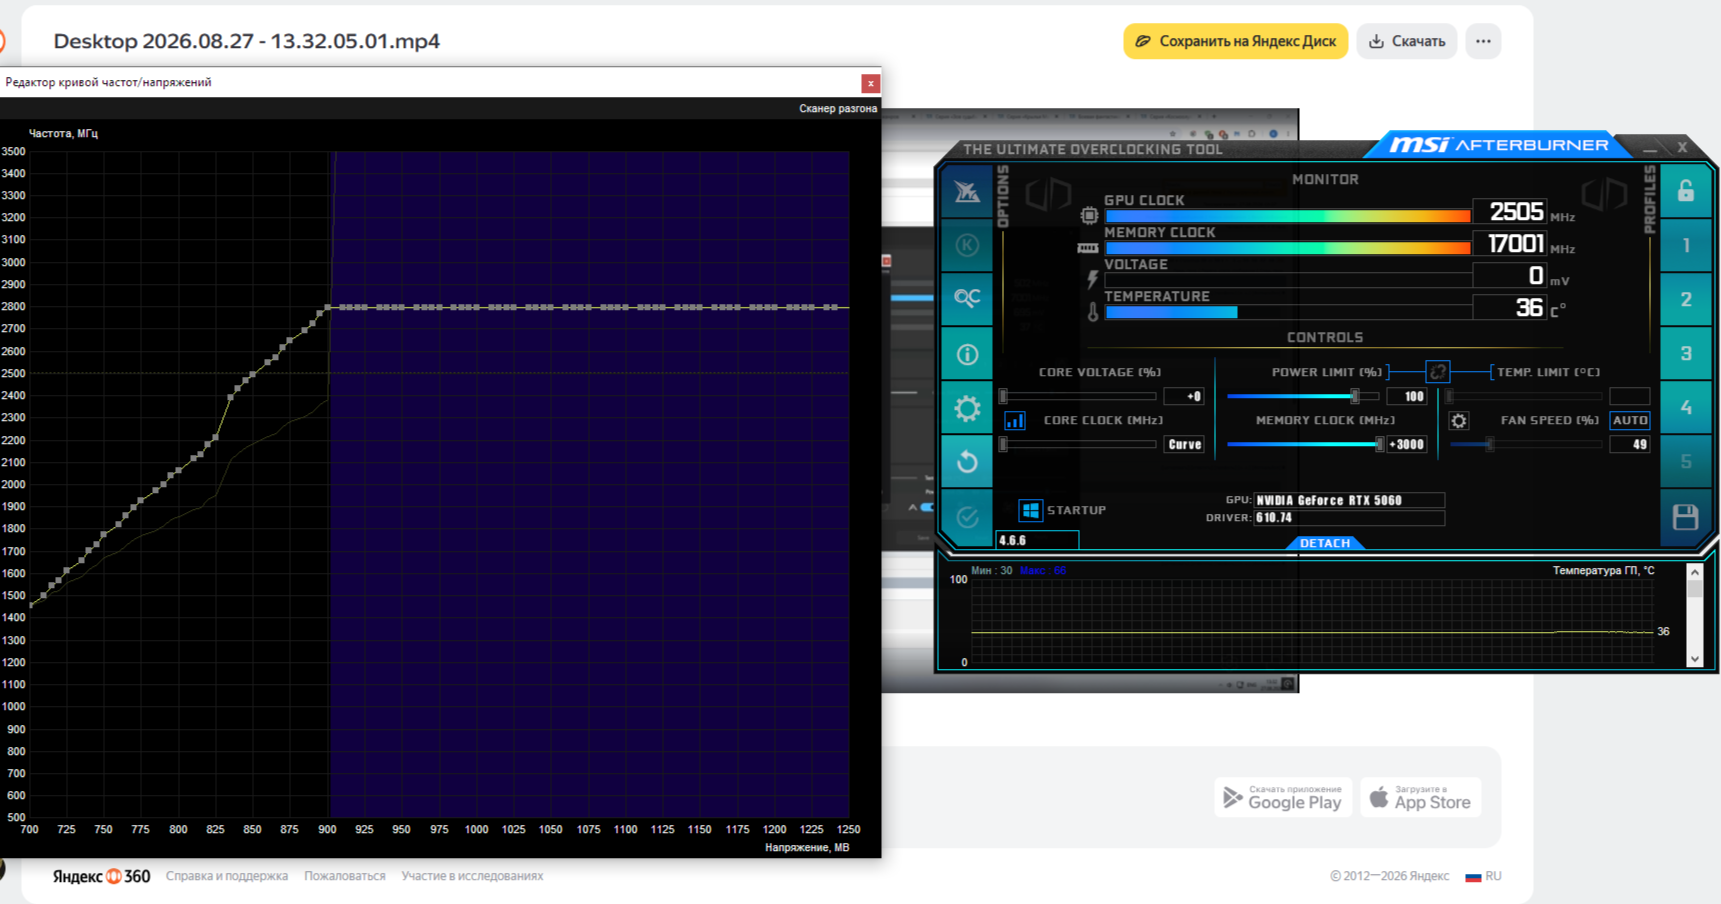The width and height of the screenshot is (1721, 904).
Task: Click the Temp Limit slider handle
Action: coord(1450,396)
